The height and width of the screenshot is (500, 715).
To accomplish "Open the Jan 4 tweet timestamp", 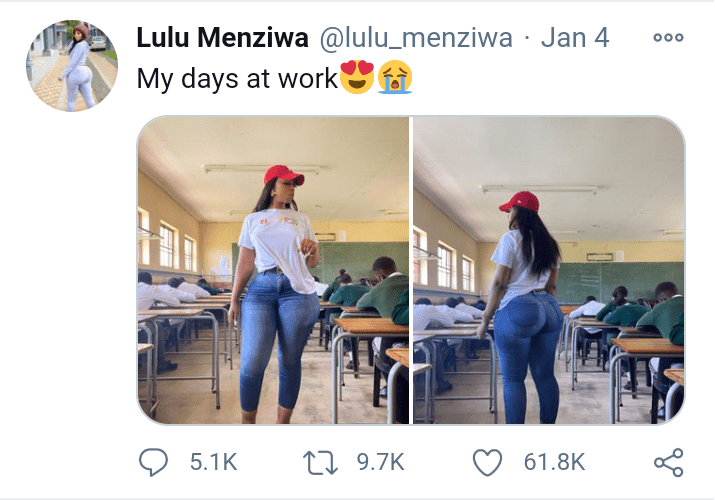I will click(x=575, y=37).
